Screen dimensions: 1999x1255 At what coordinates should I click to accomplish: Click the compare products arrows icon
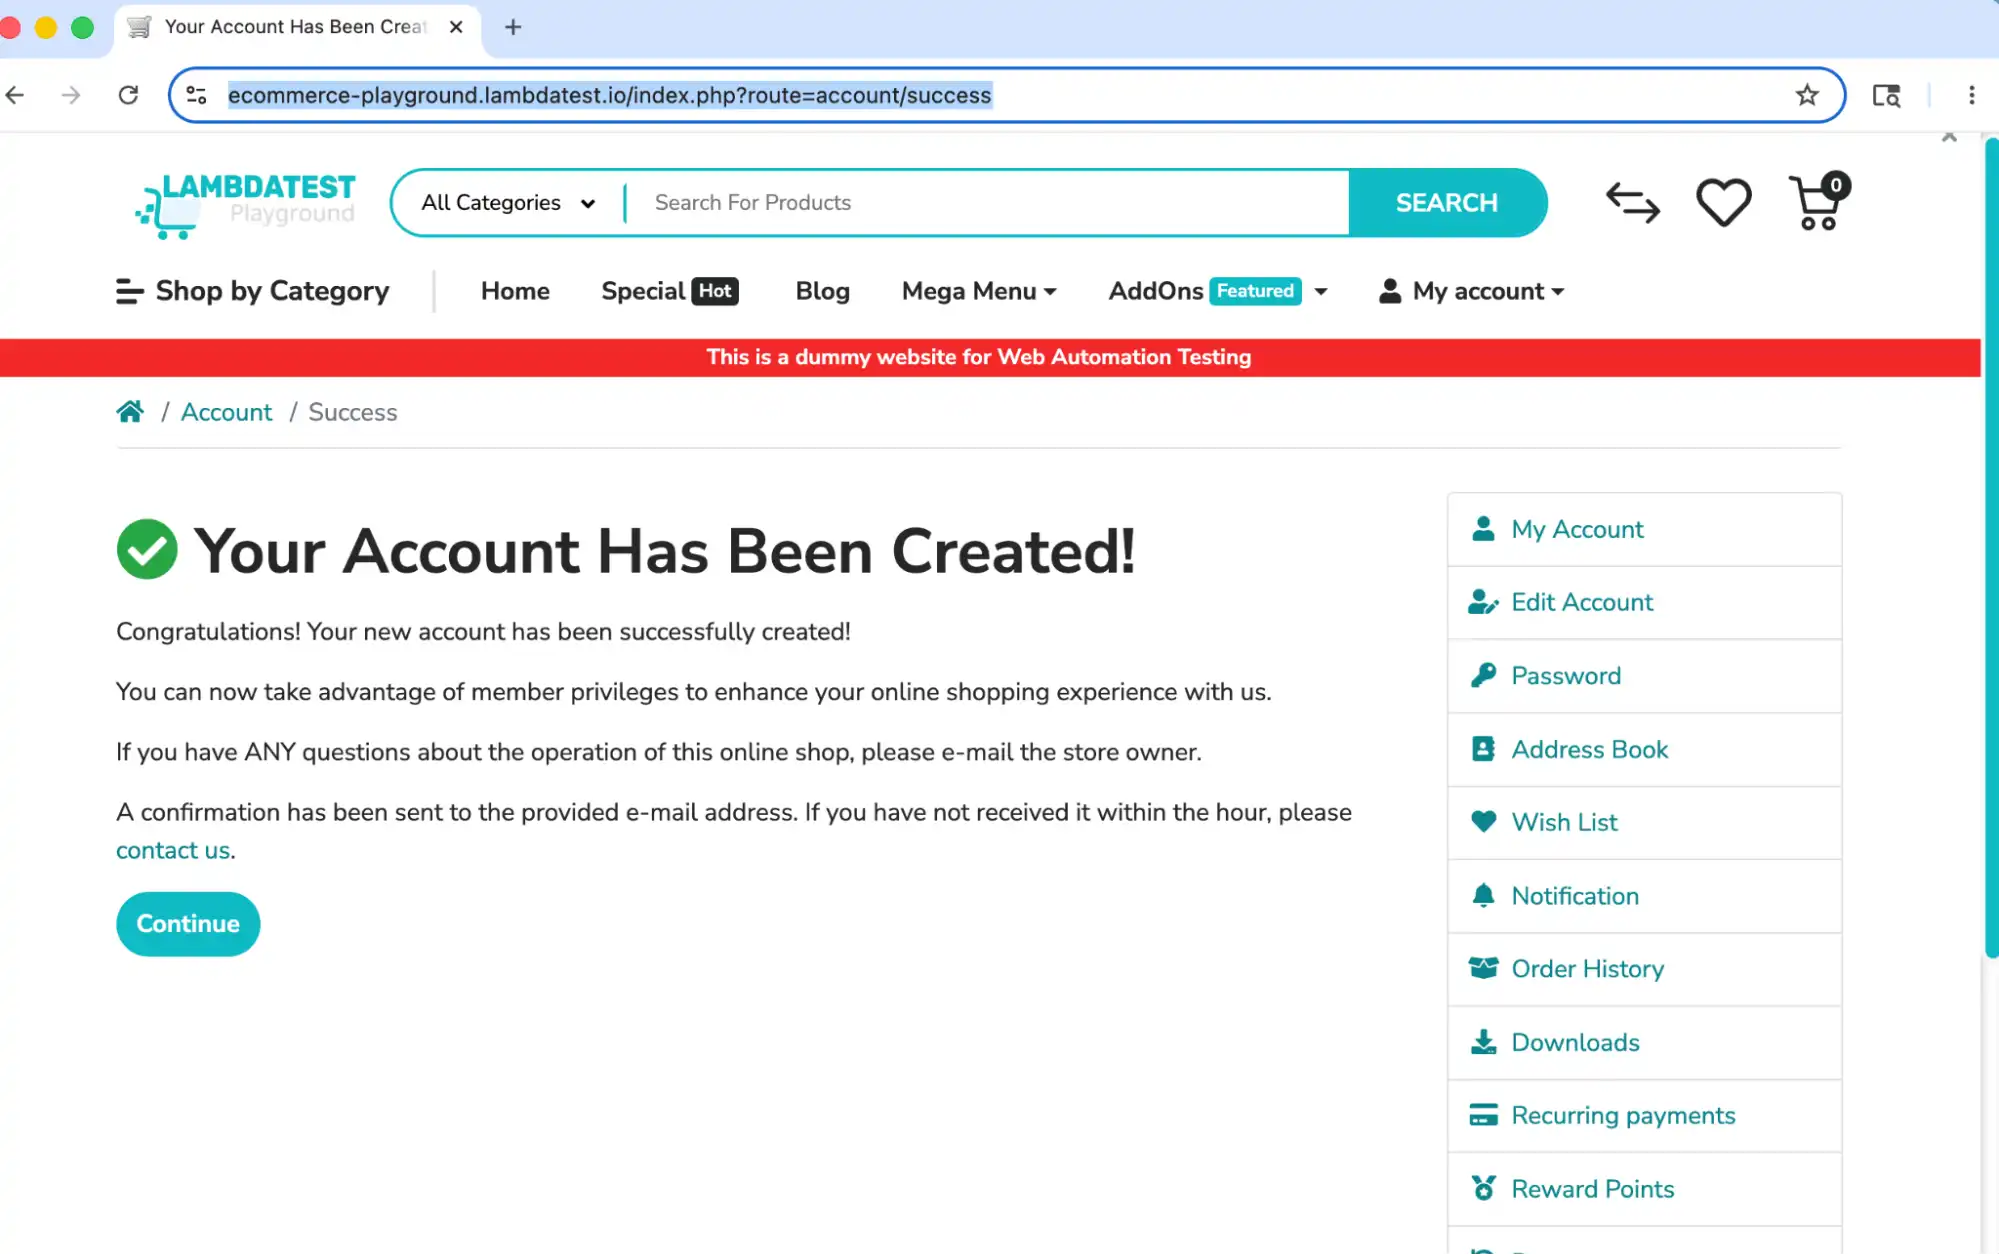1632,202
